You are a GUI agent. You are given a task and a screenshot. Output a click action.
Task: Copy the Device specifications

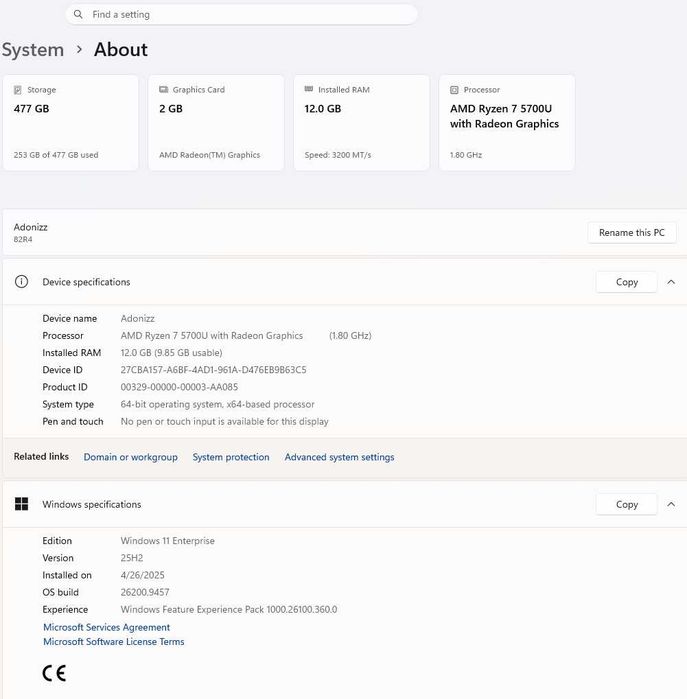626,282
